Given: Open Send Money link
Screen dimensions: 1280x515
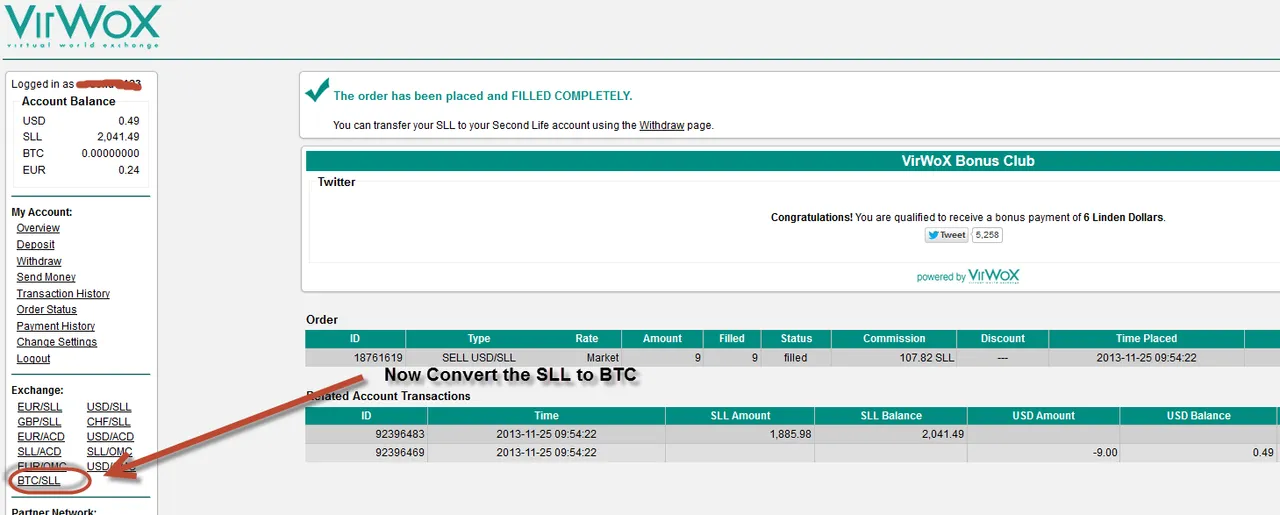Looking at the screenshot, I should click(x=46, y=277).
